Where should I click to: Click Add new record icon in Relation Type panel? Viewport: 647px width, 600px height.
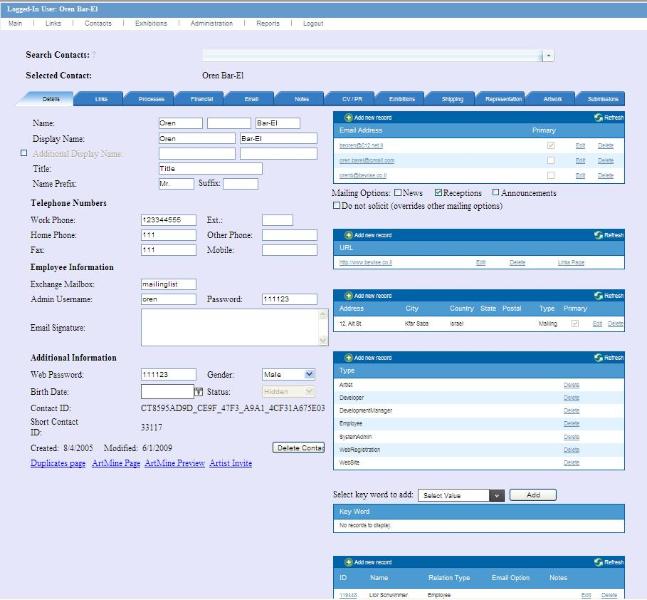pyautogui.click(x=348, y=562)
